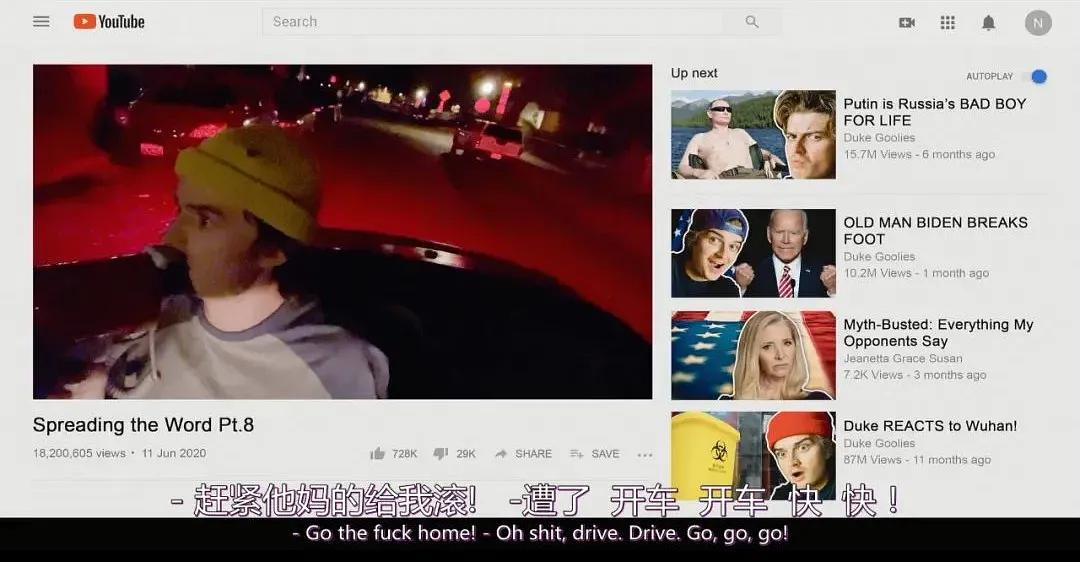Share the Spreading the Word video

(x=523, y=454)
